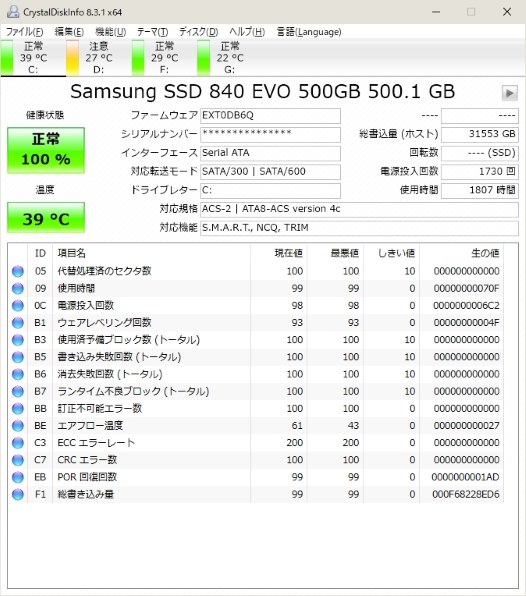Click the しきい値 column header

click(x=391, y=253)
